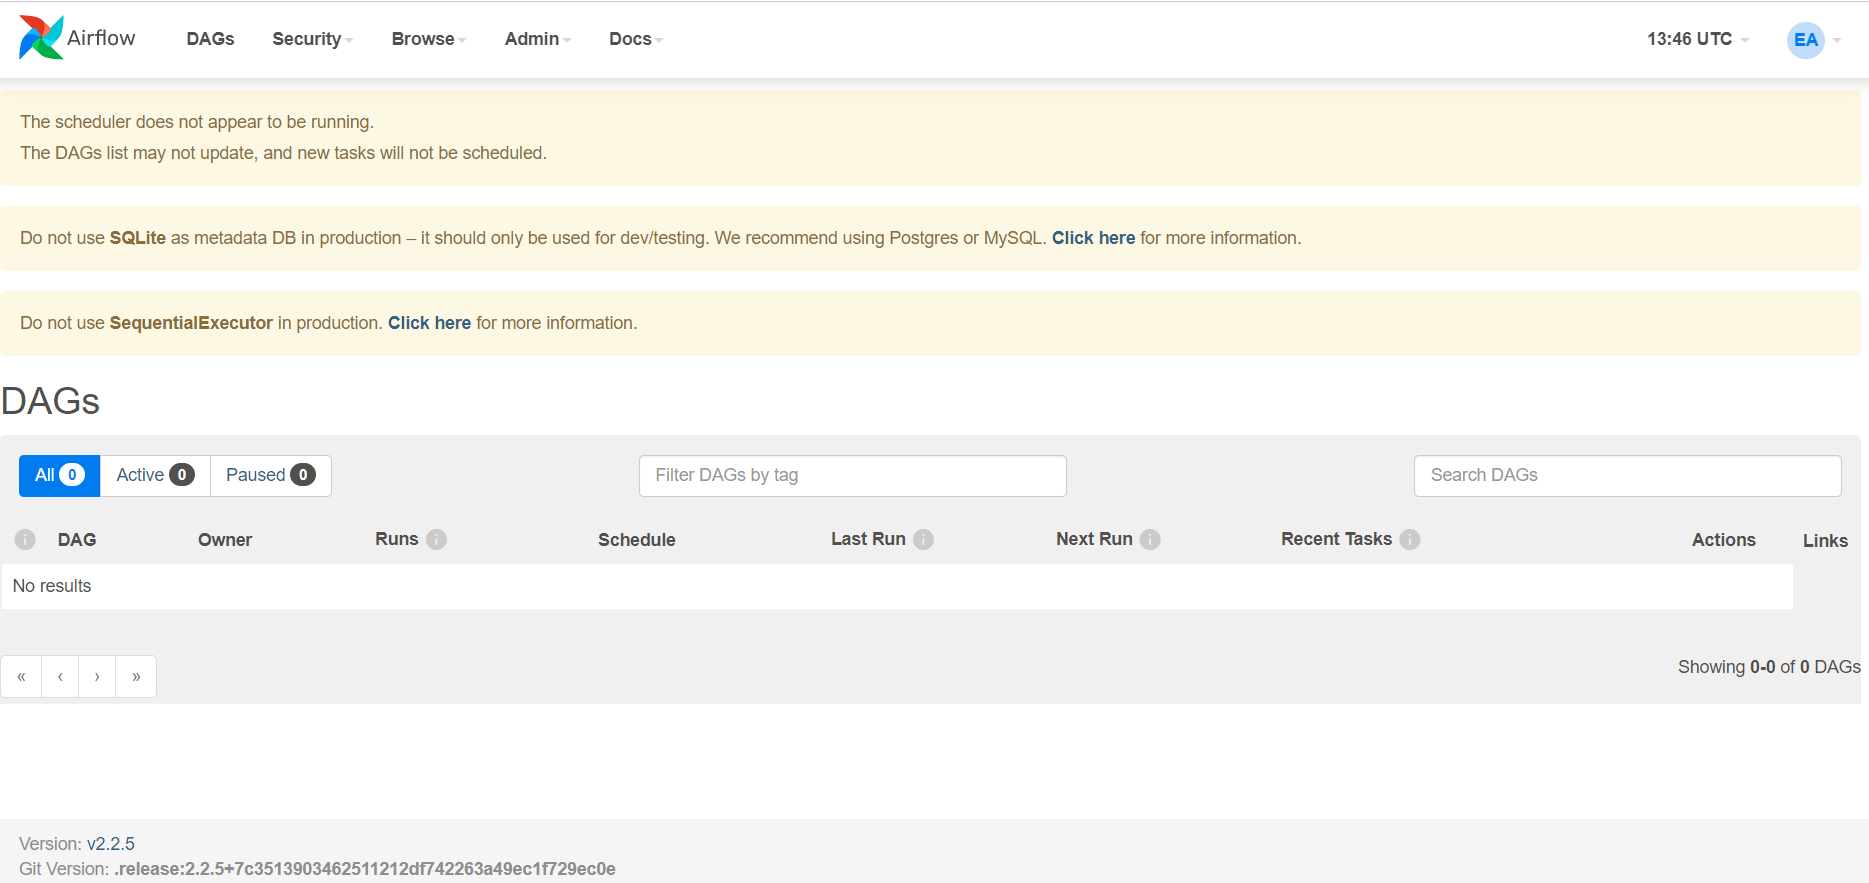
Task: Go to the last page of DAGs
Action: (136, 676)
